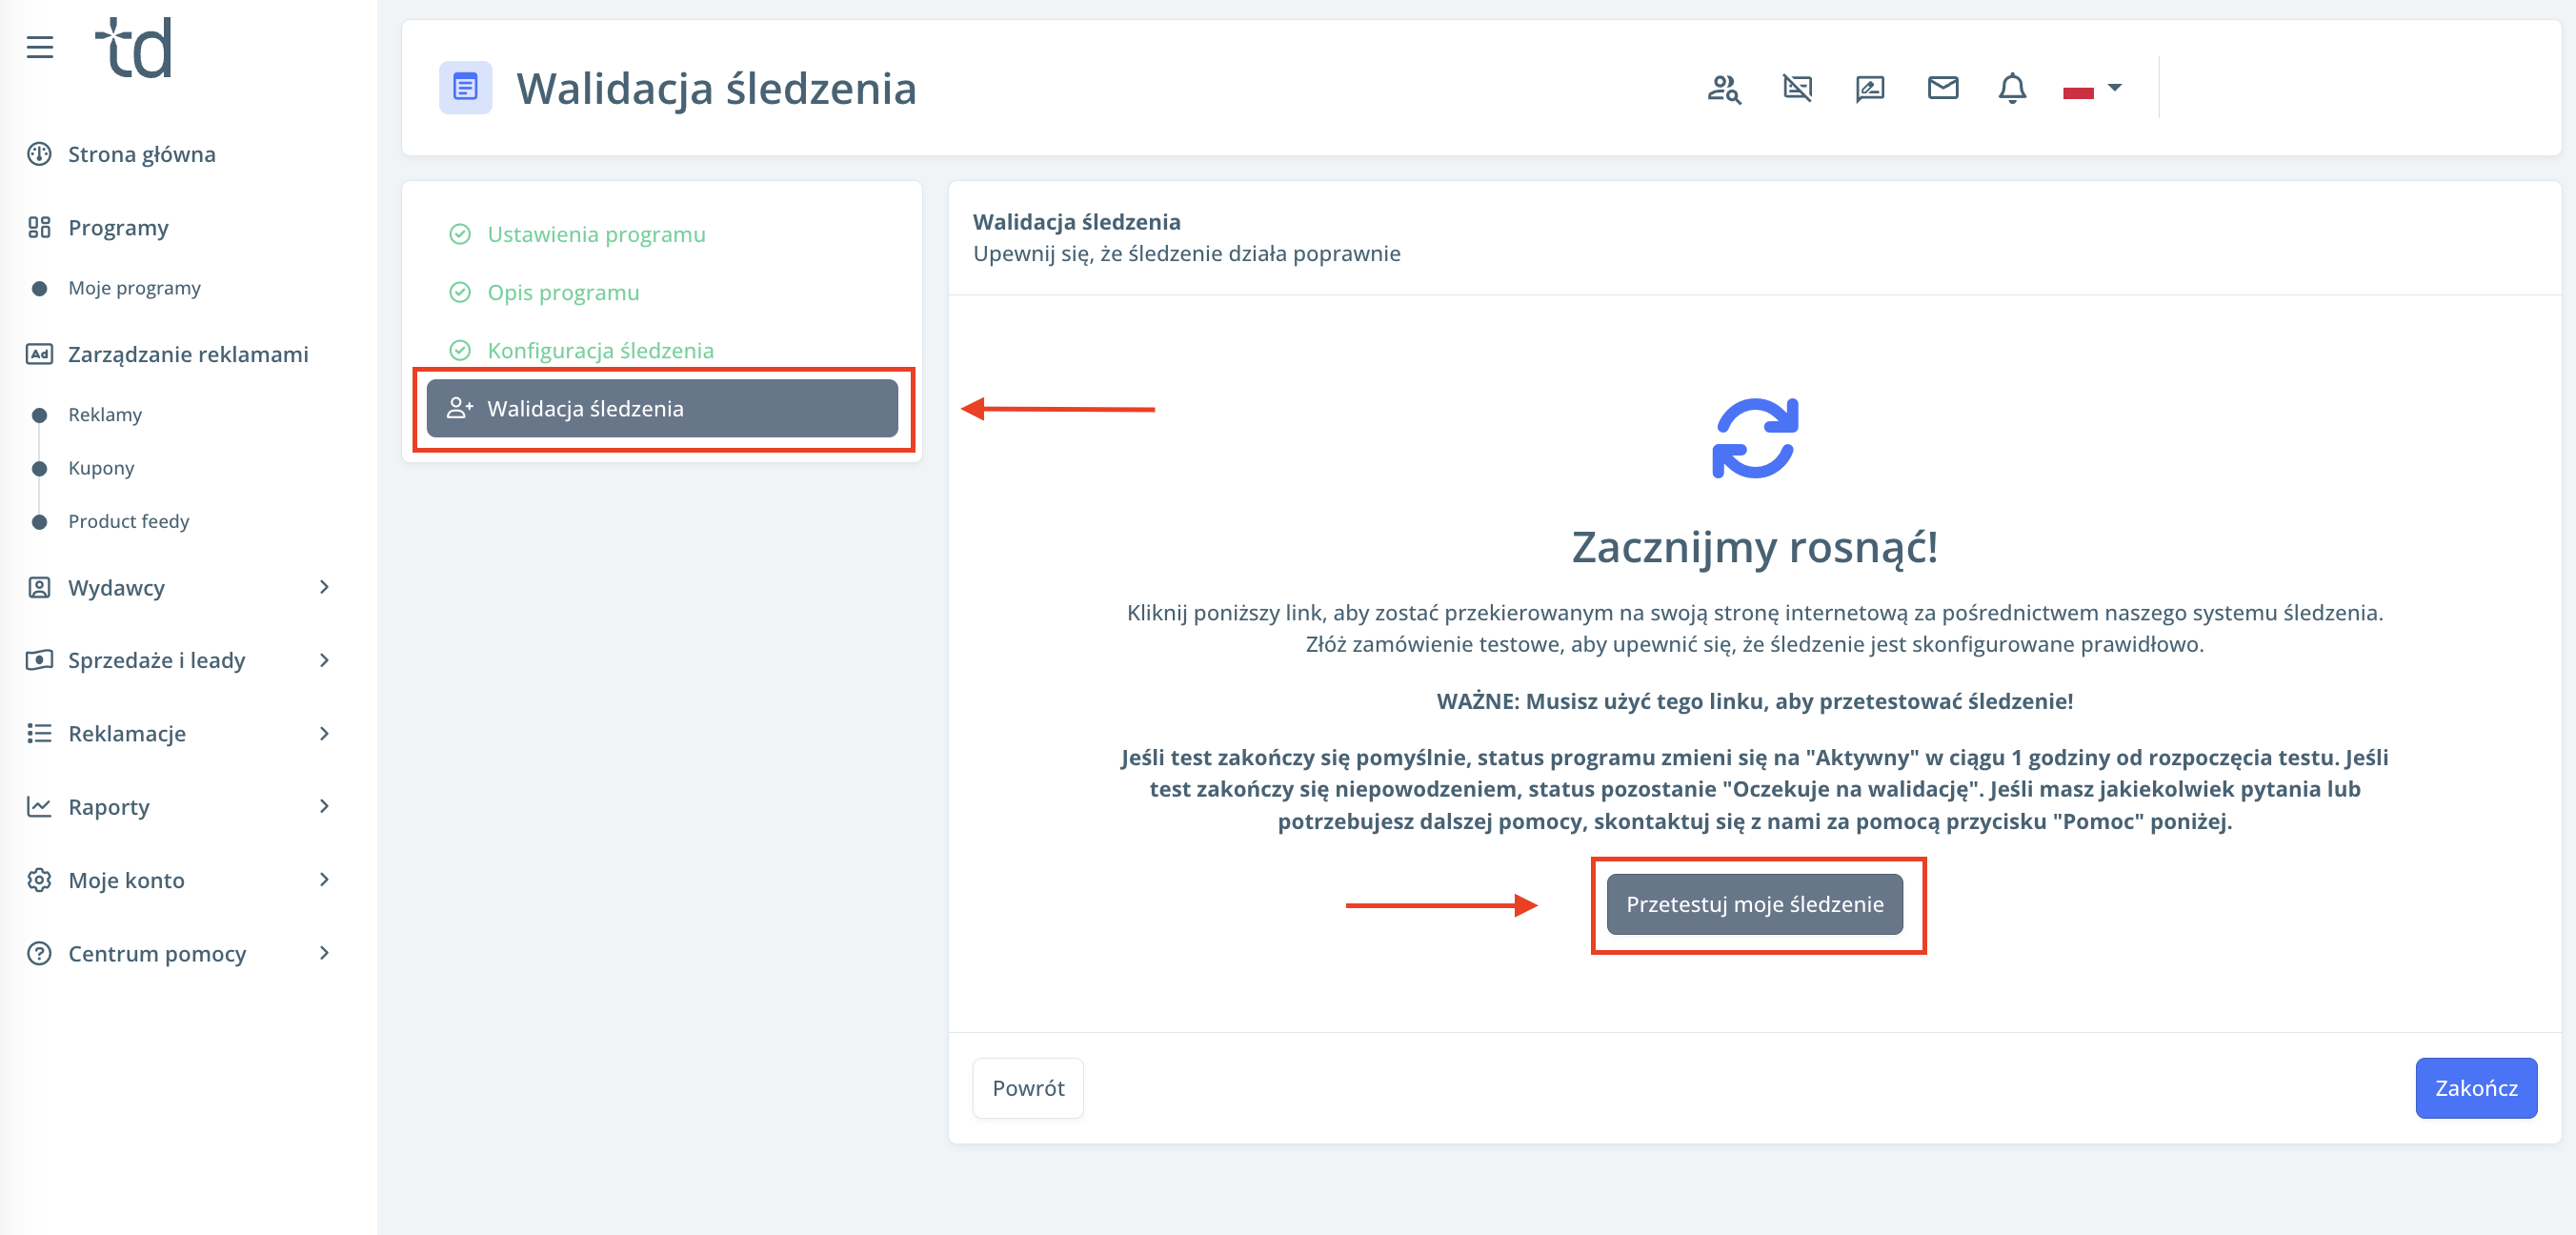
Task: Expand the Reklamacje chevron
Action: [x=324, y=733]
